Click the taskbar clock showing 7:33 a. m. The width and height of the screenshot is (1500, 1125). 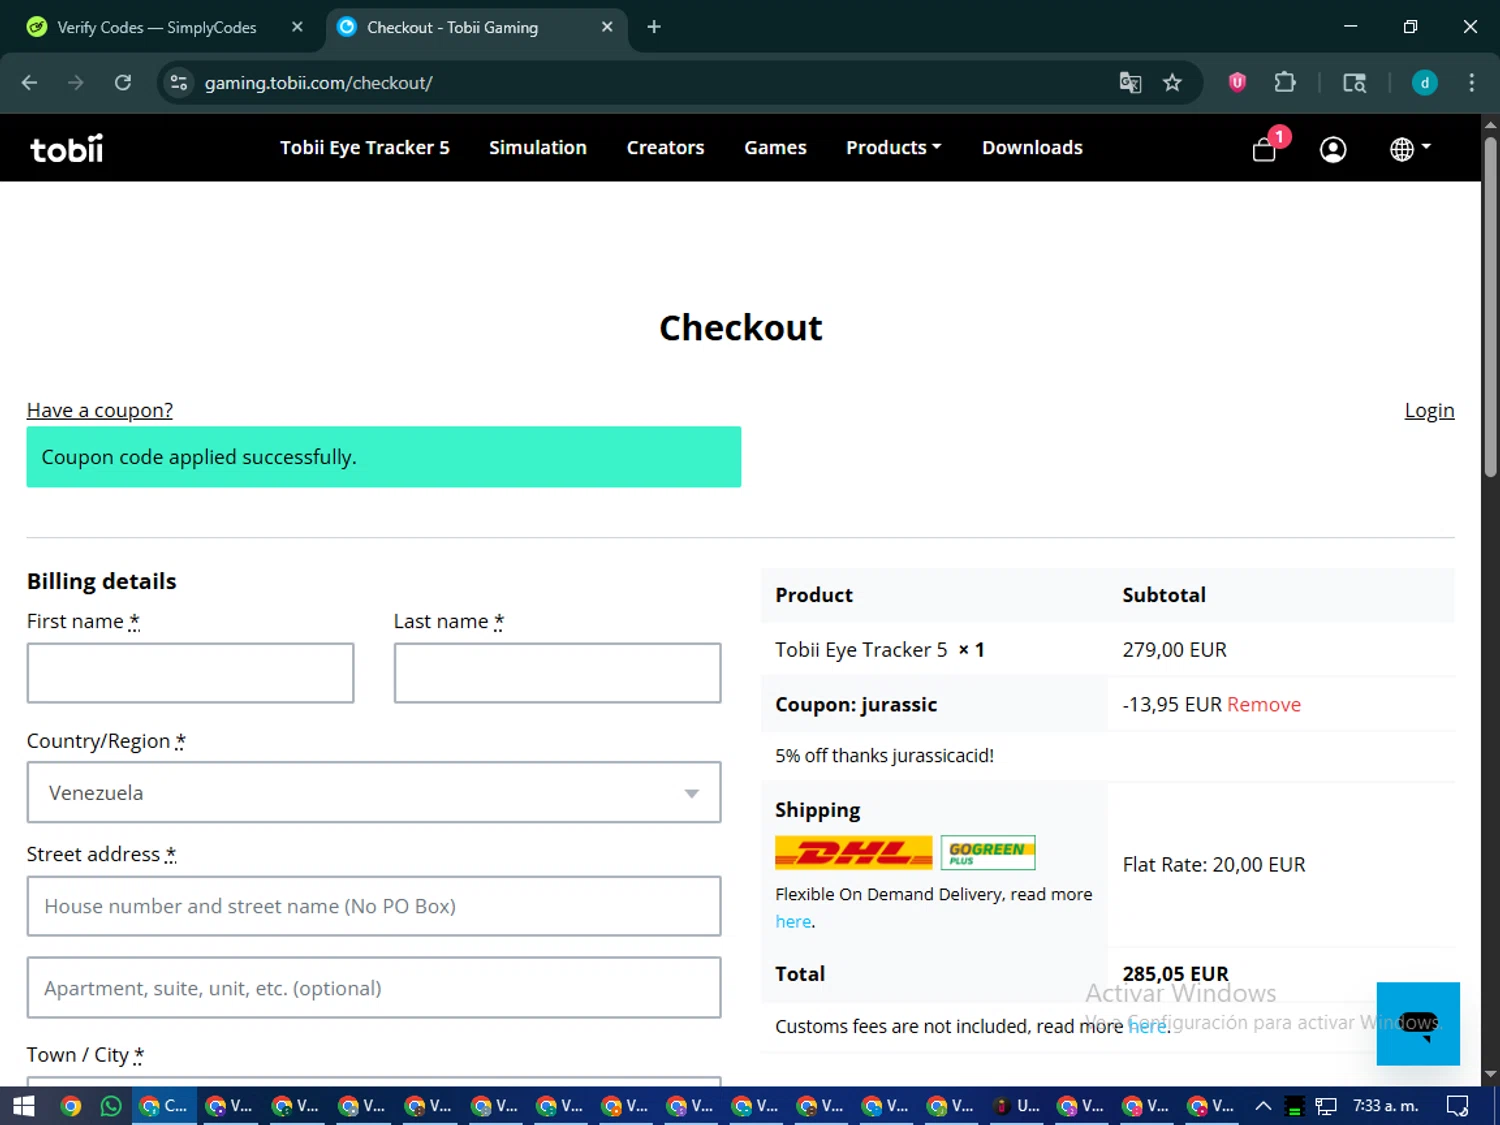click(1385, 1106)
